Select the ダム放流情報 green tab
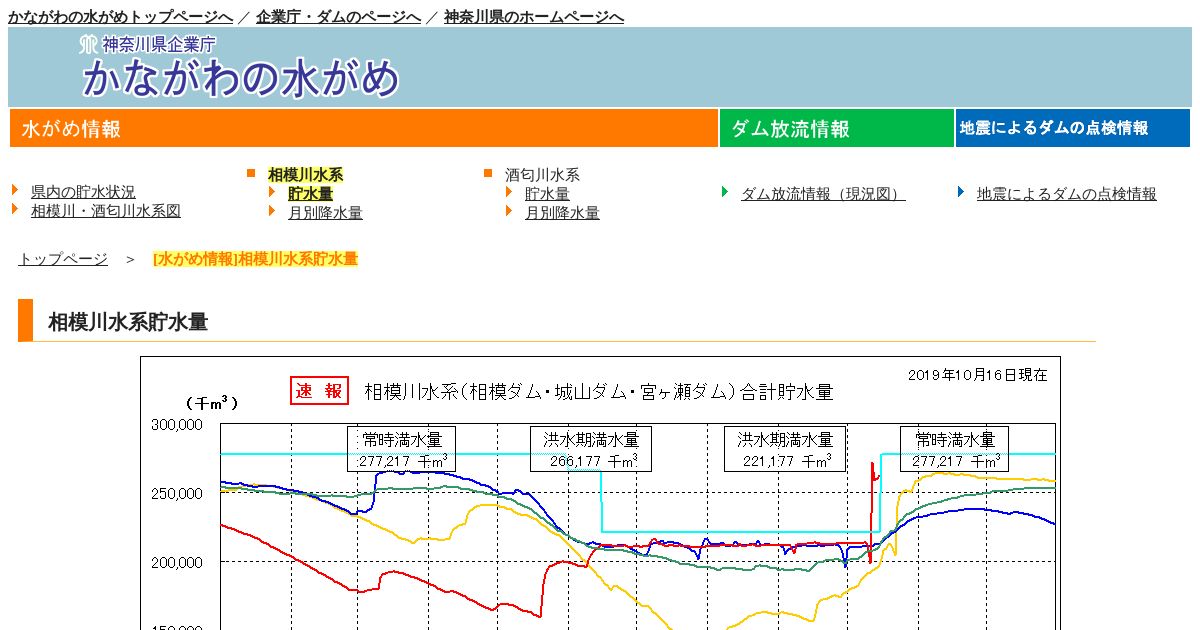1200x630 pixels. (x=836, y=128)
